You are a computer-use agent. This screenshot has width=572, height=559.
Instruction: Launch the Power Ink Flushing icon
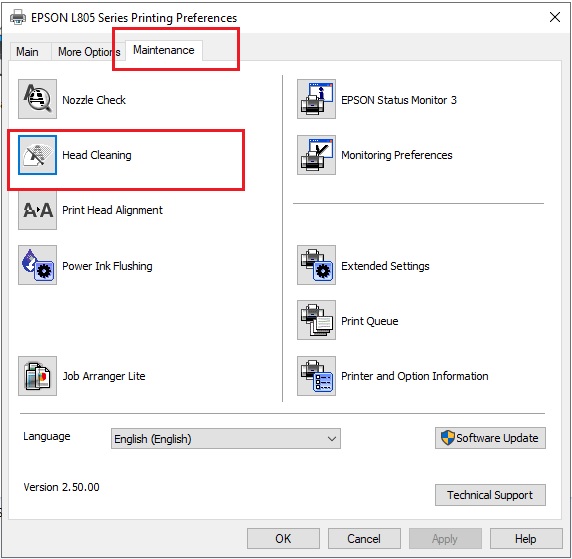(x=38, y=265)
